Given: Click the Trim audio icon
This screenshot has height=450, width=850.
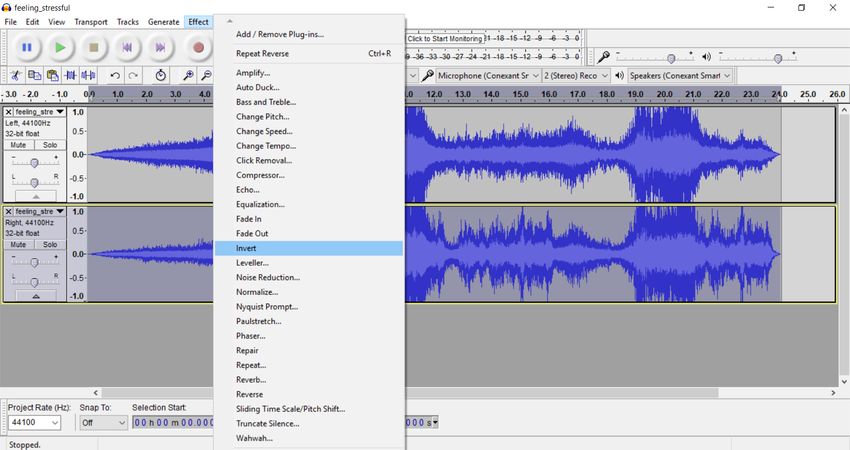Looking at the screenshot, I should click(x=70, y=75).
